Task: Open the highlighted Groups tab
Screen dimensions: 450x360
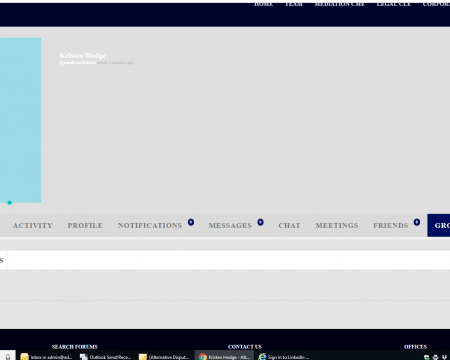Action: (x=439, y=226)
